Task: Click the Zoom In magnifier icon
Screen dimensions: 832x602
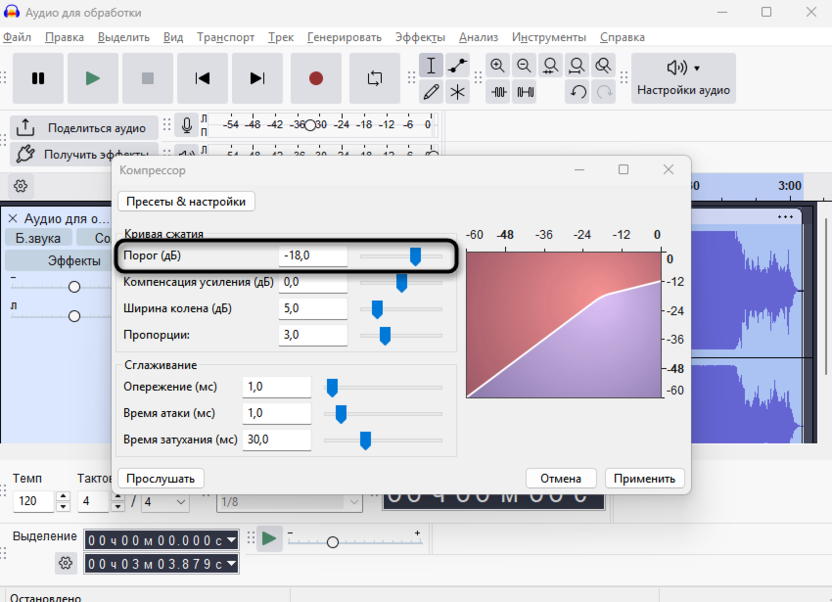Action: coord(498,66)
